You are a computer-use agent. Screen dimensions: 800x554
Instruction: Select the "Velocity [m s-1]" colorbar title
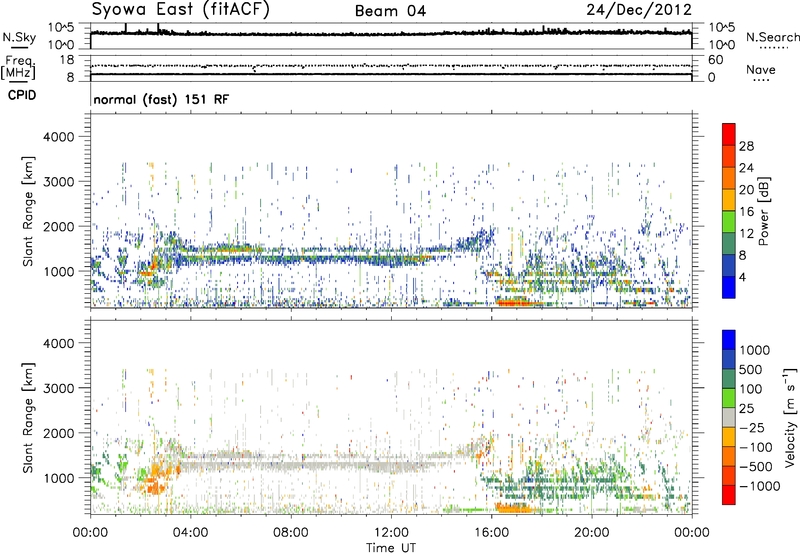(790, 417)
